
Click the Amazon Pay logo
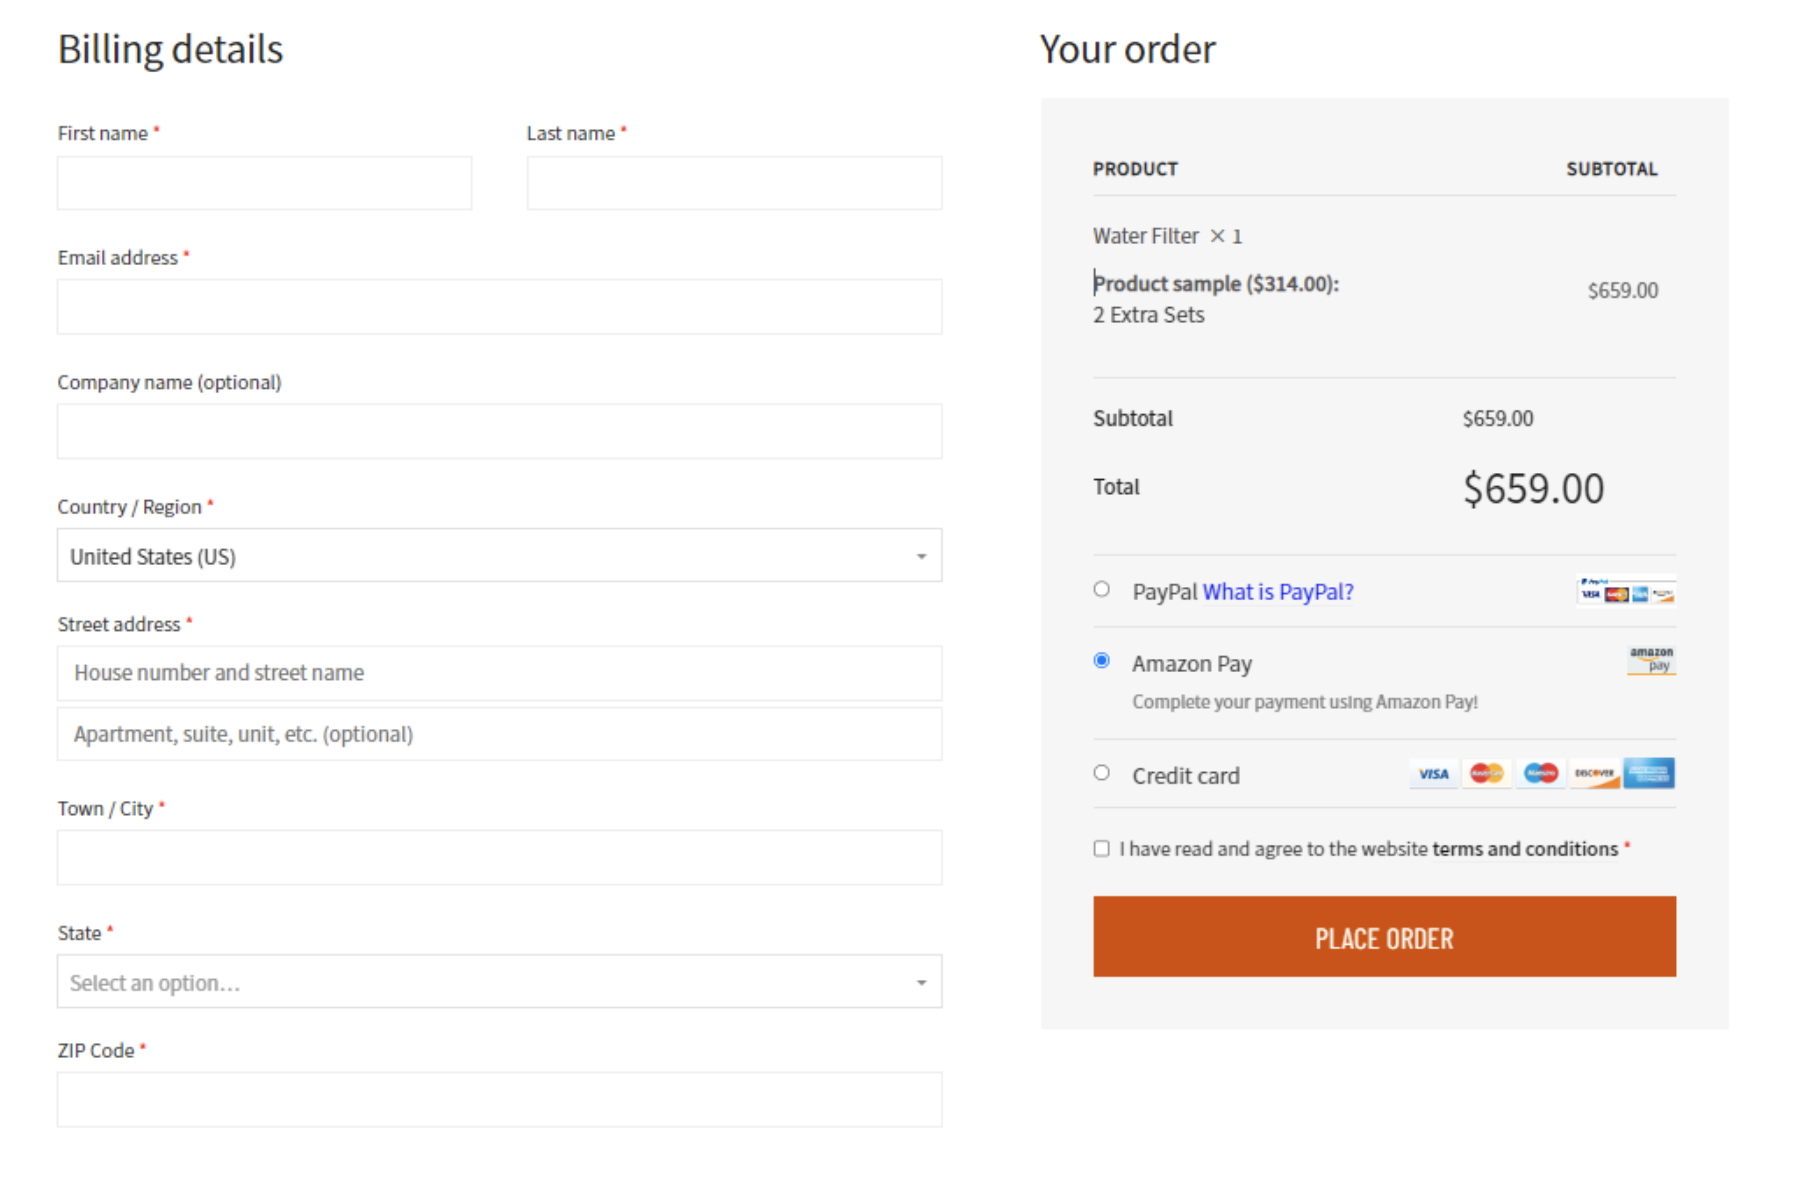pyautogui.click(x=1651, y=660)
